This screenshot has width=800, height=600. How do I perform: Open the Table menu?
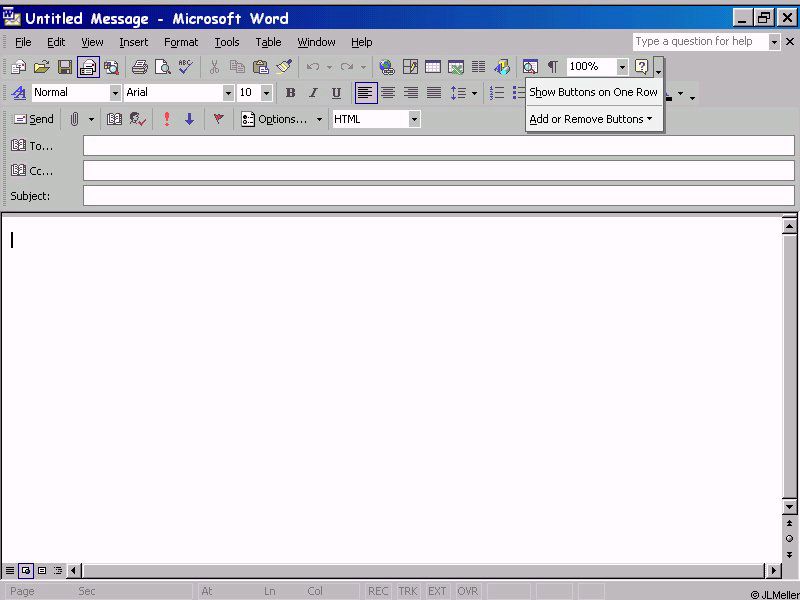tap(268, 42)
